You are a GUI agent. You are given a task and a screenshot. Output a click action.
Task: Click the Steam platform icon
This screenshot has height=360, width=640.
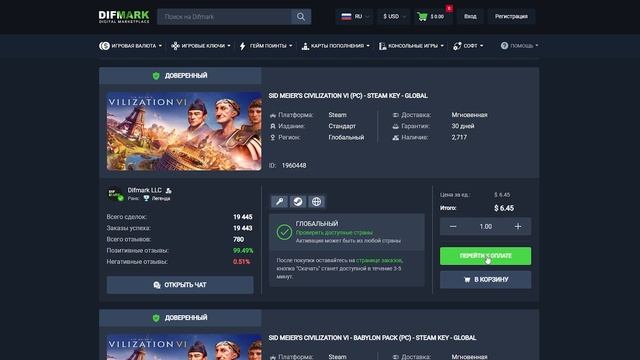[298, 202]
